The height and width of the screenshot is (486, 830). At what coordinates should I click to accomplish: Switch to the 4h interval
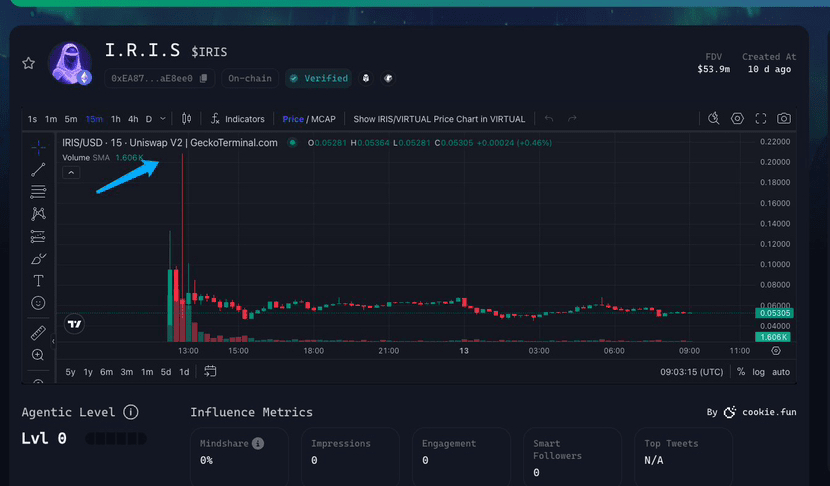click(133, 119)
